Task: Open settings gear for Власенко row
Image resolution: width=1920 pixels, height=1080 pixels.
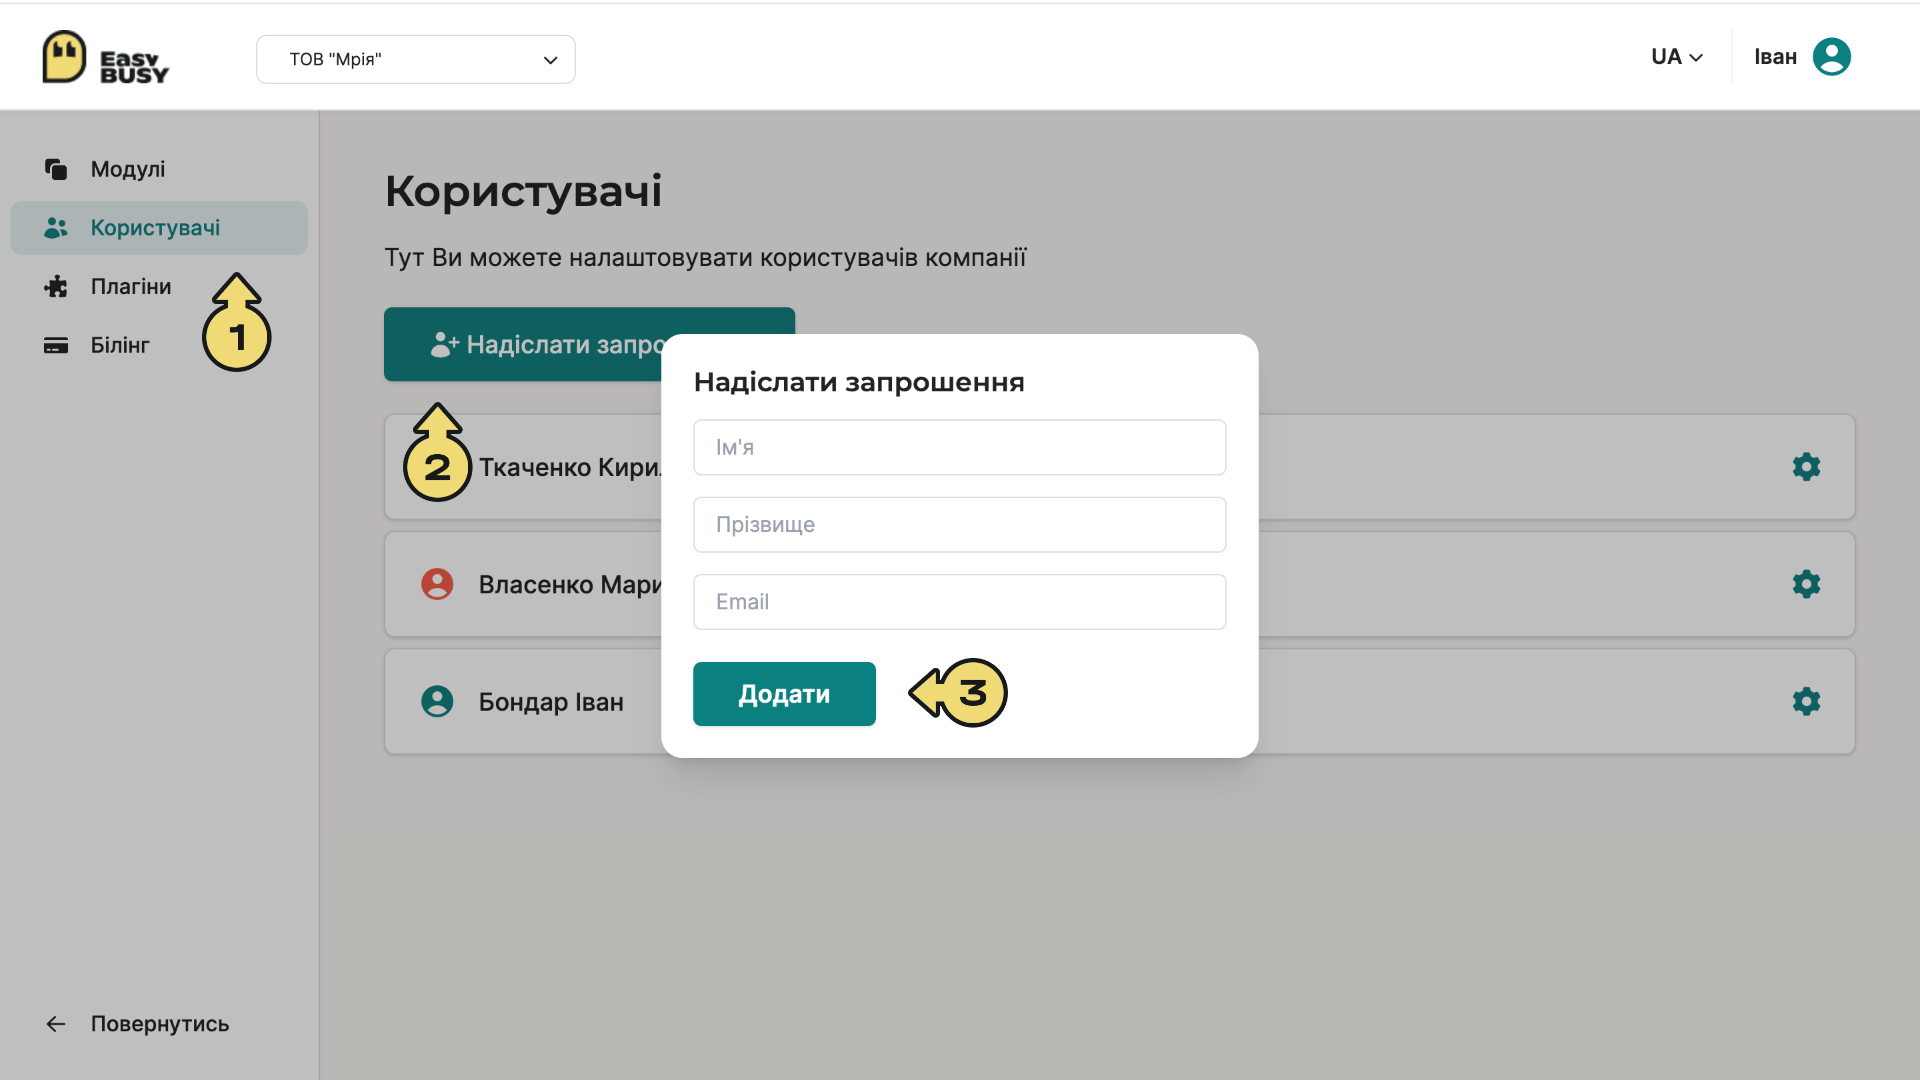Action: coord(1806,584)
